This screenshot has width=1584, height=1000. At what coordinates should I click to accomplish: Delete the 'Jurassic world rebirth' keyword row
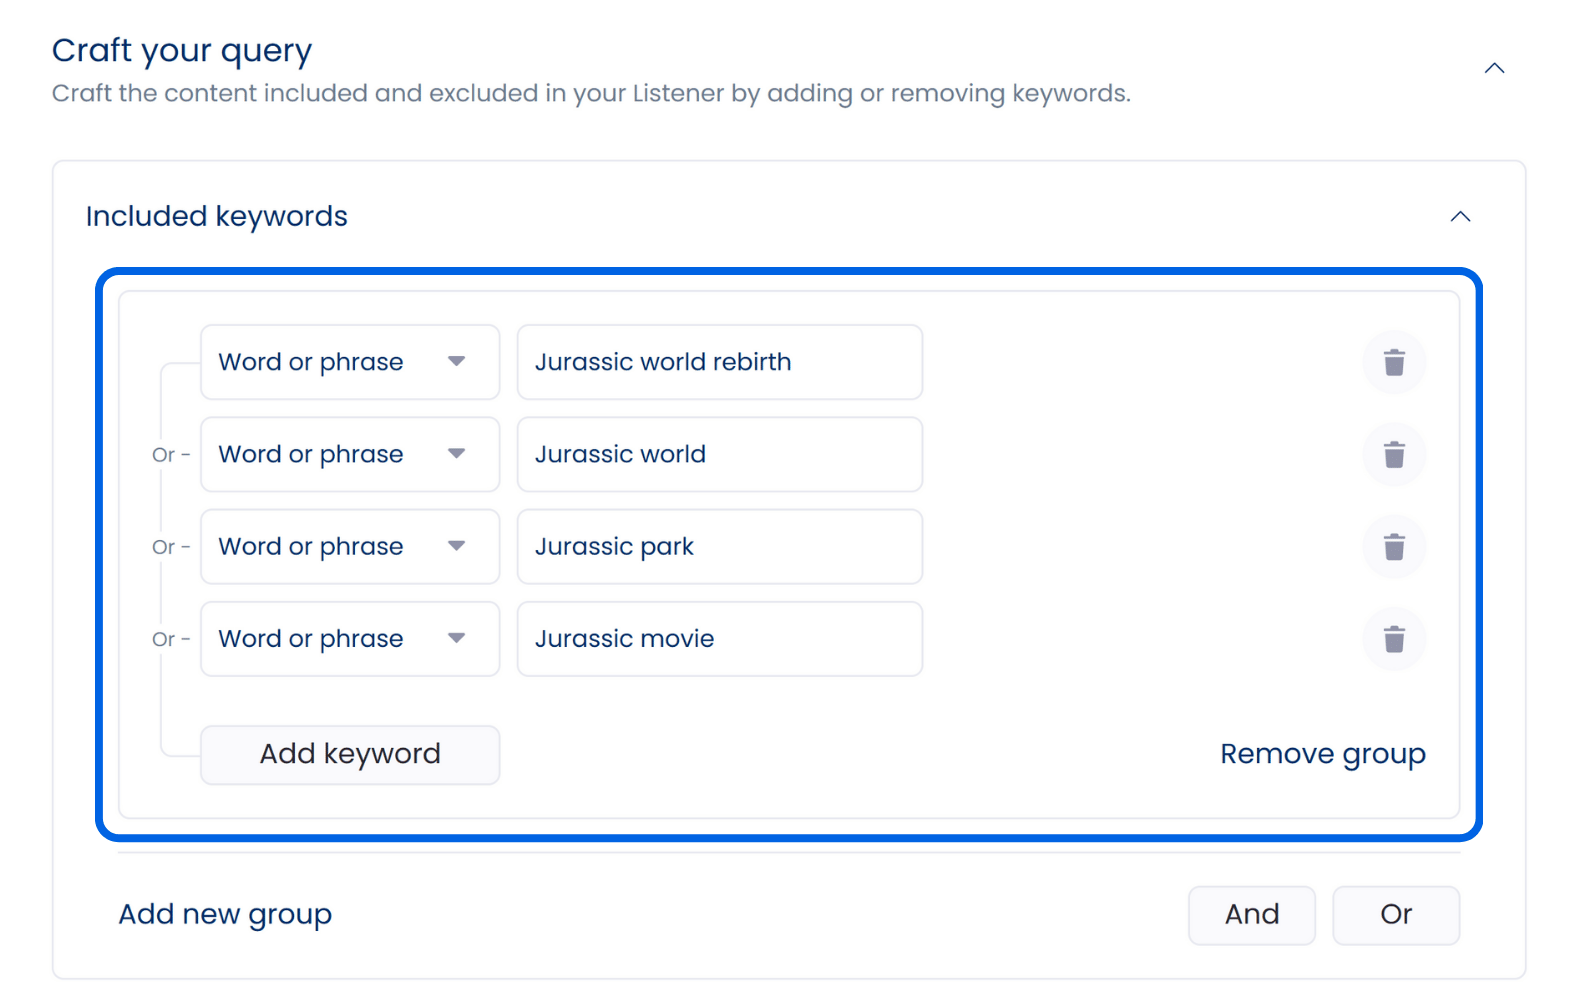1394,362
